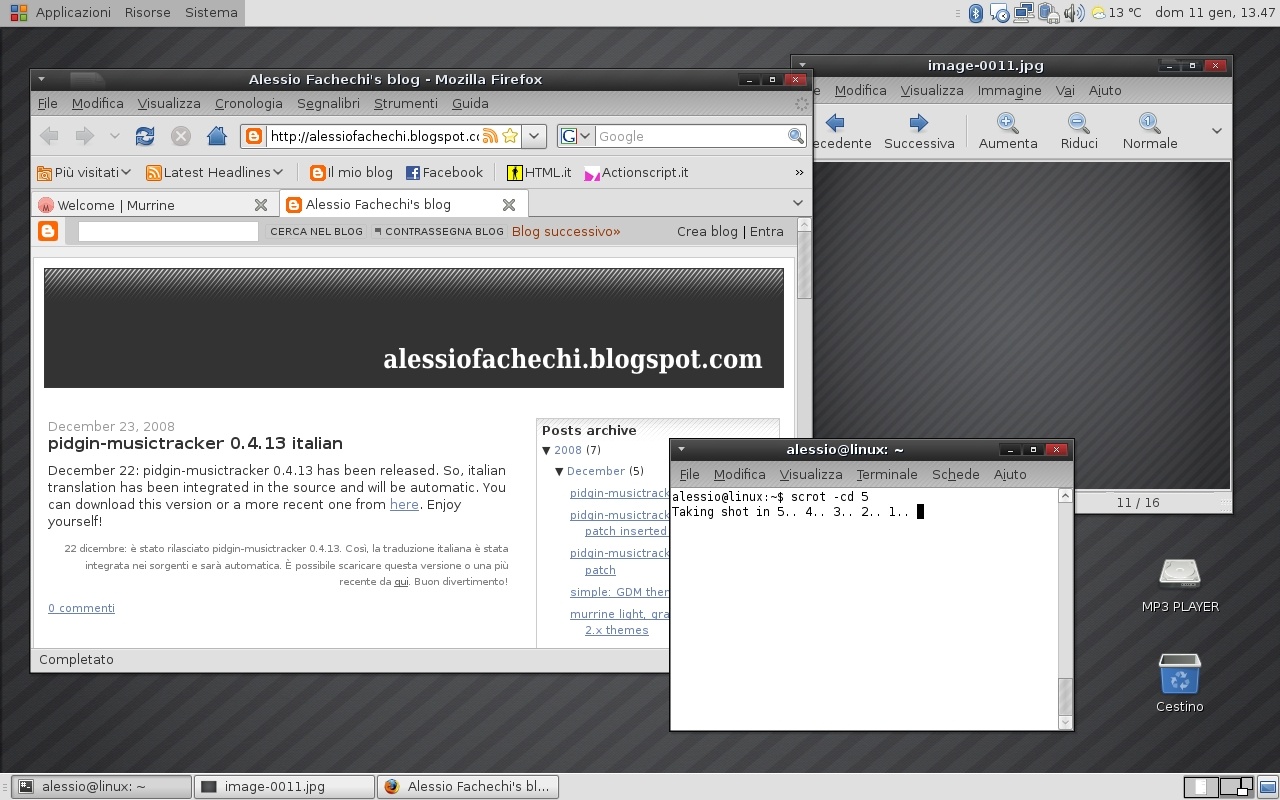Image resolution: width=1280 pixels, height=800 pixels.
Task: Click the Firefox stop loading button
Action: (181, 136)
